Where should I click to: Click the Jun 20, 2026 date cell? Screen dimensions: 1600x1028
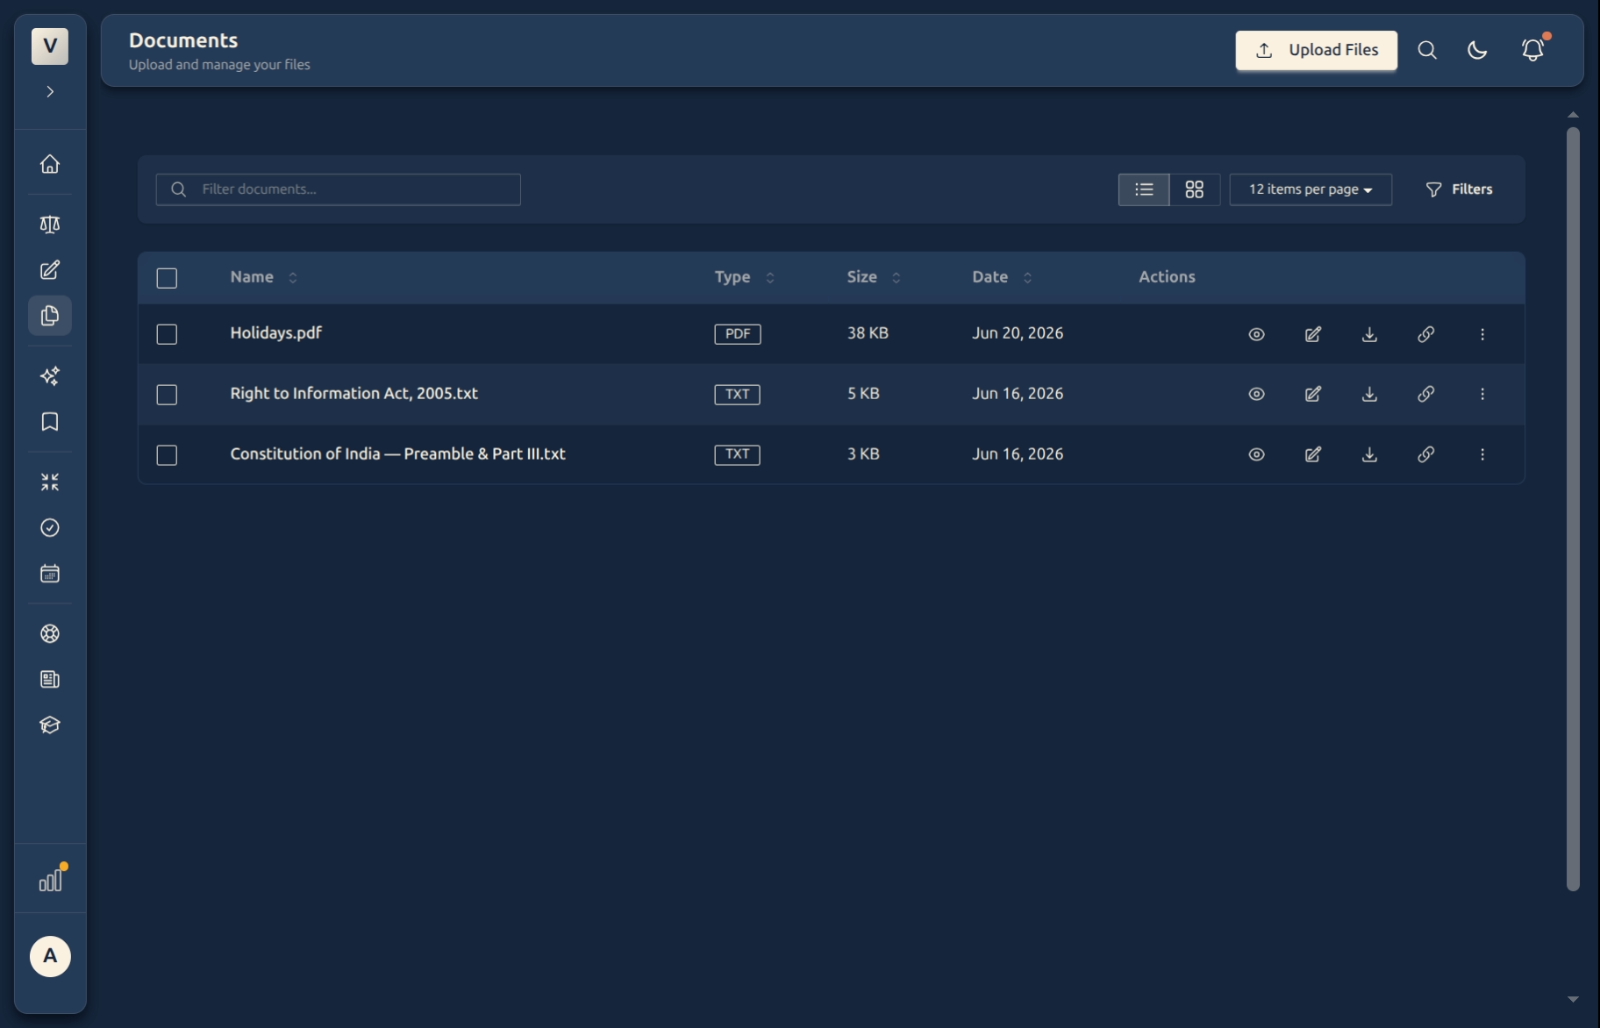(1018, 333)
